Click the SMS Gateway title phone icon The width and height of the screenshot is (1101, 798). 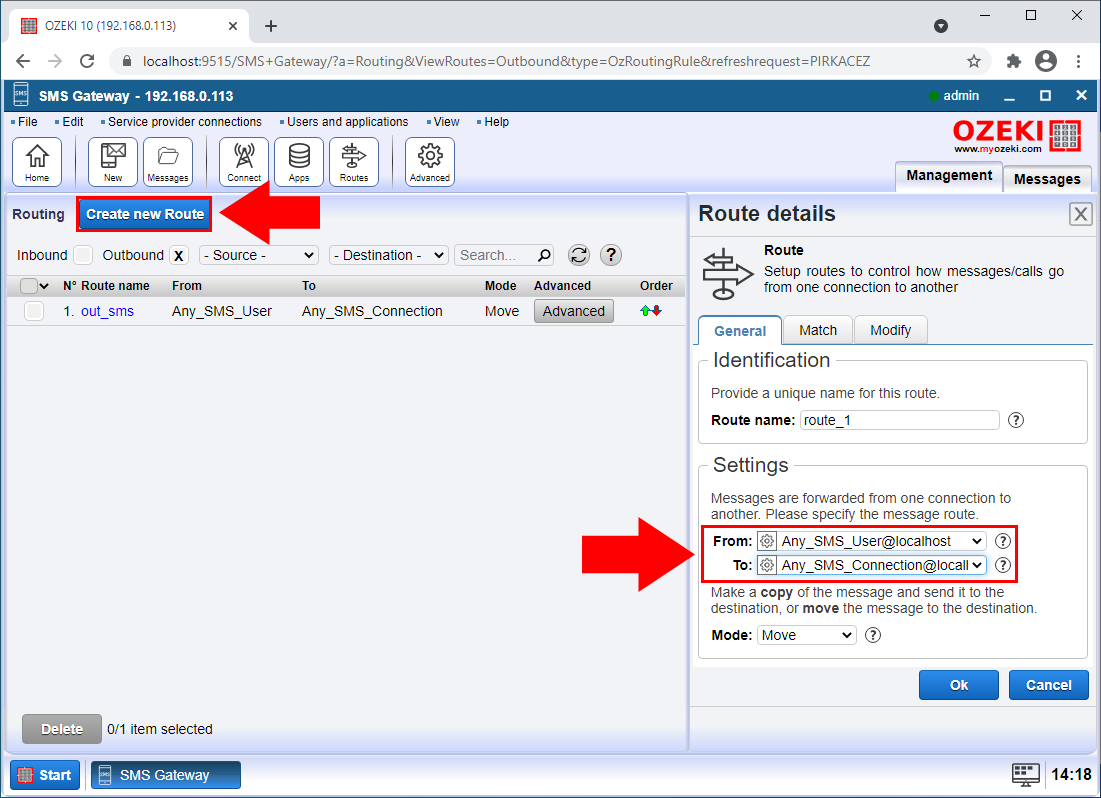(21, 95)
